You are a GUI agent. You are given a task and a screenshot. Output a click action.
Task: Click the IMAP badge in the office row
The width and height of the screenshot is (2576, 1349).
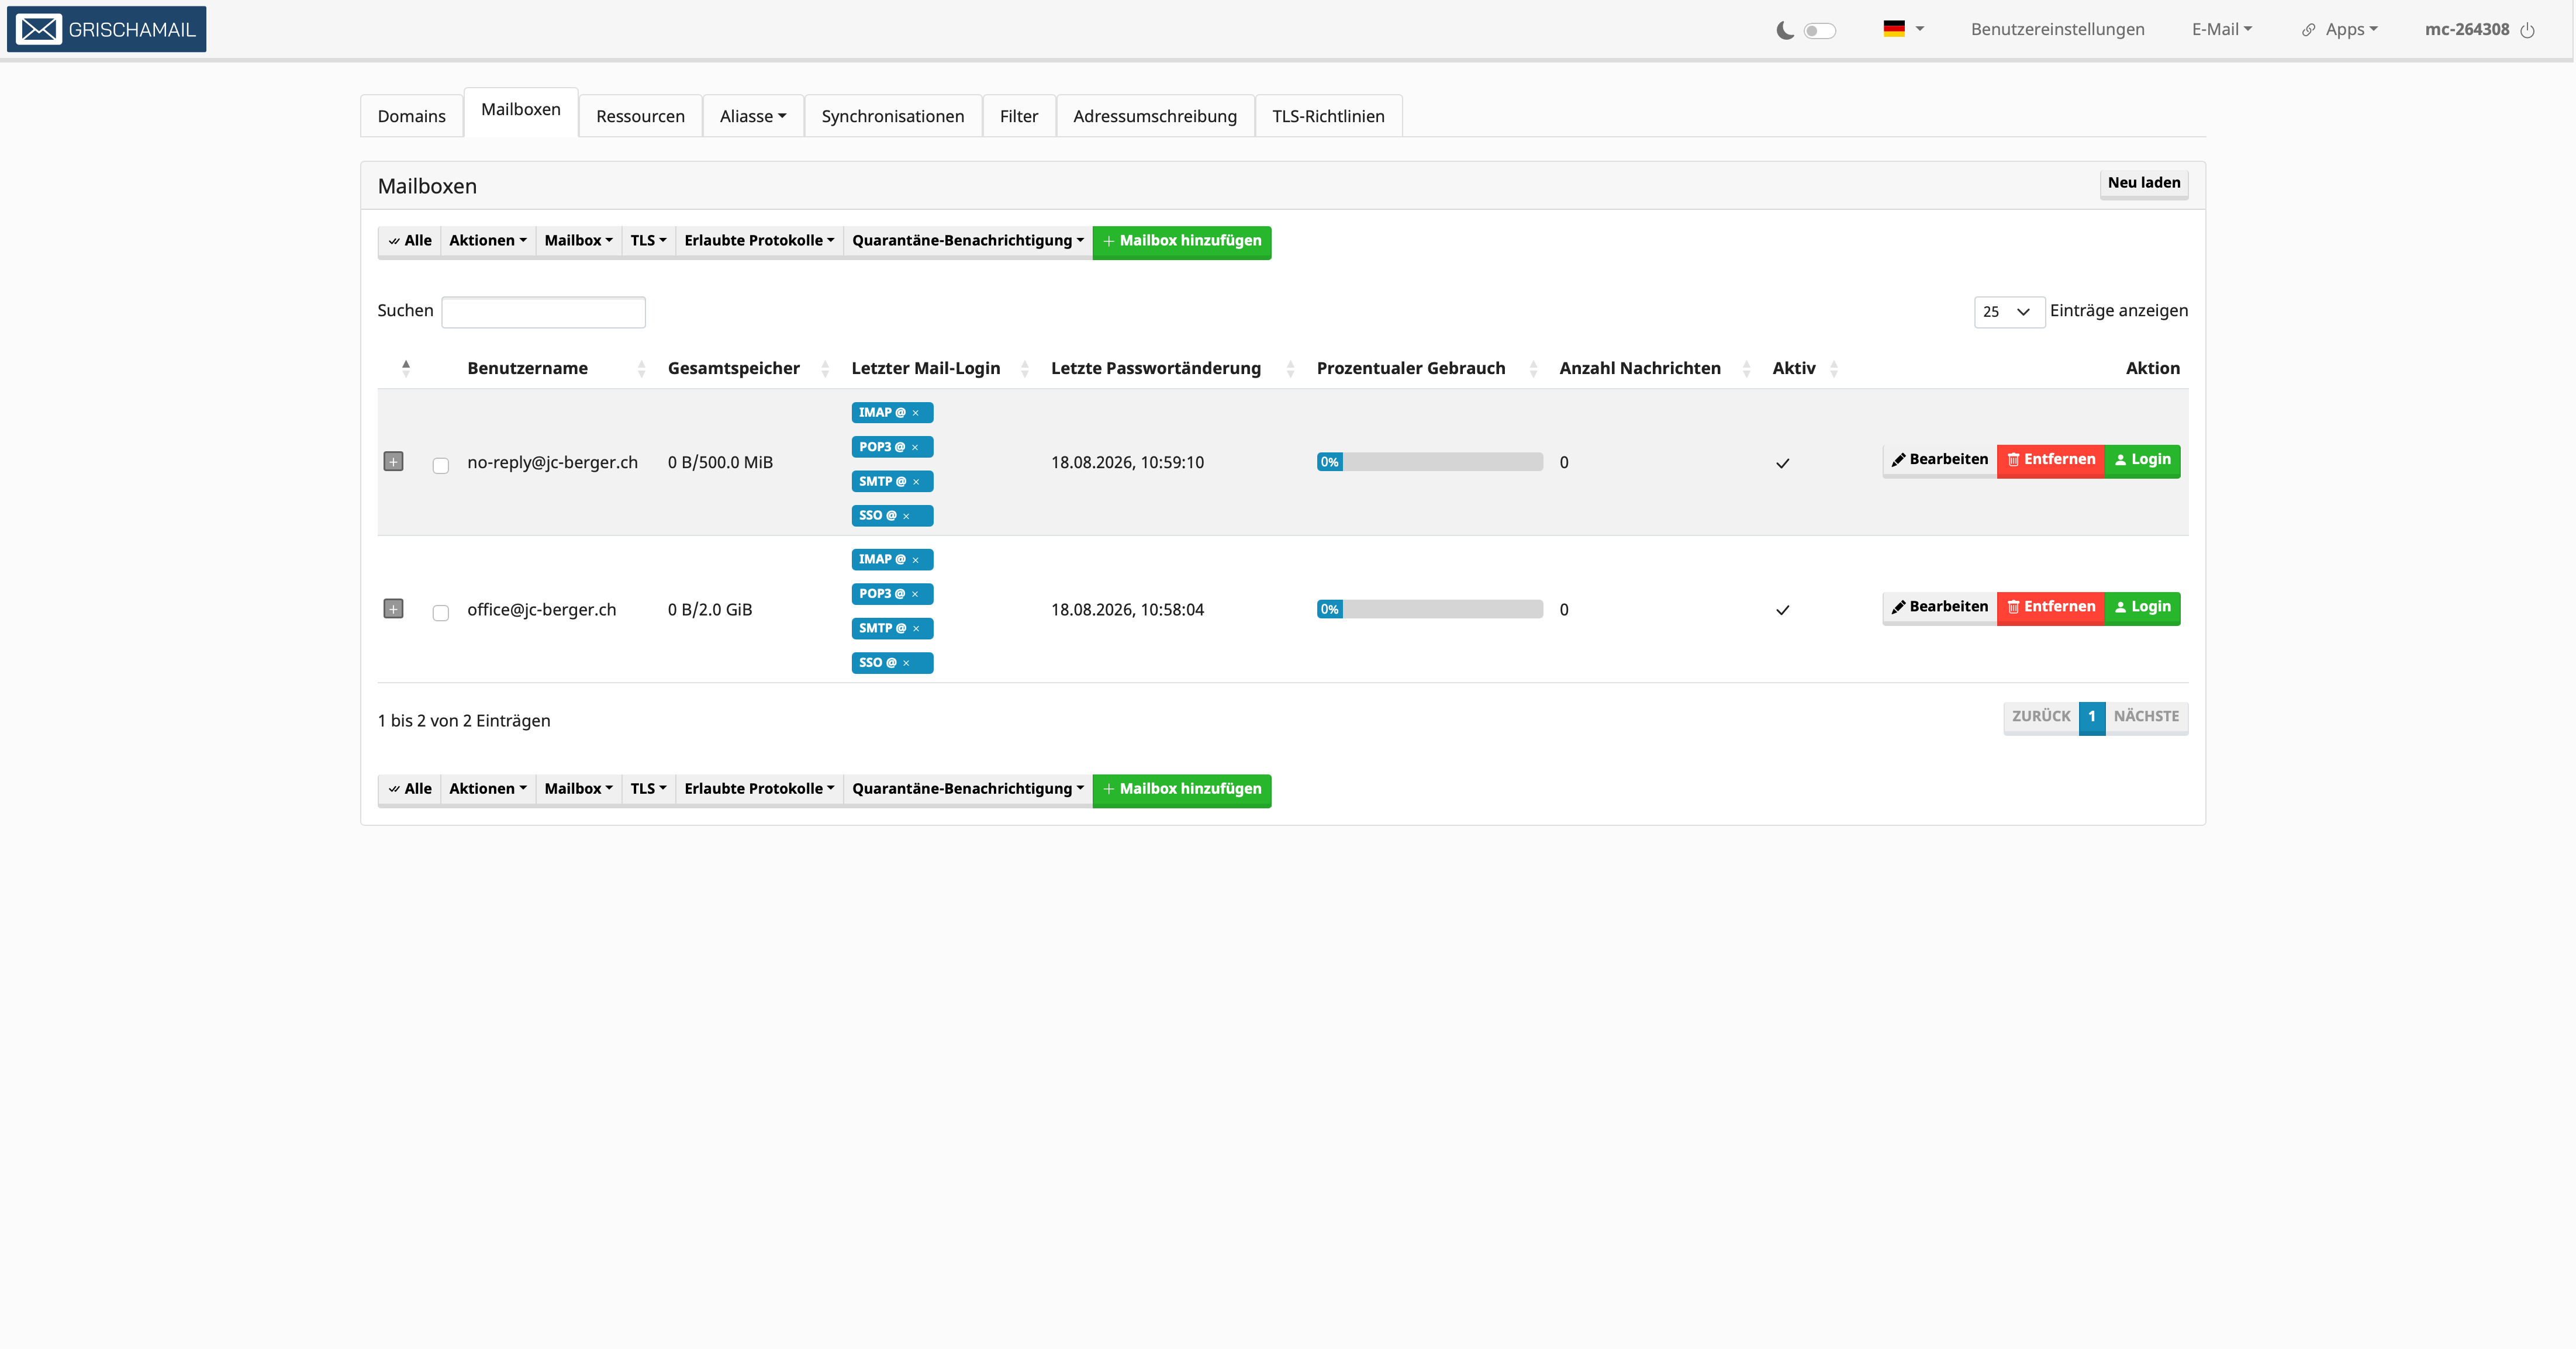click(892, 560)
